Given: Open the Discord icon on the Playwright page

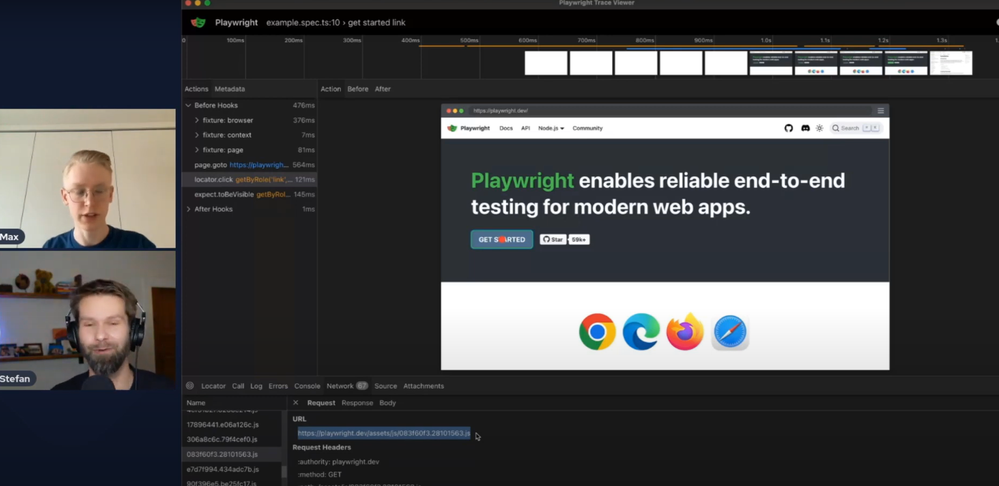Looking at the screenshot, I should point(805,128).
